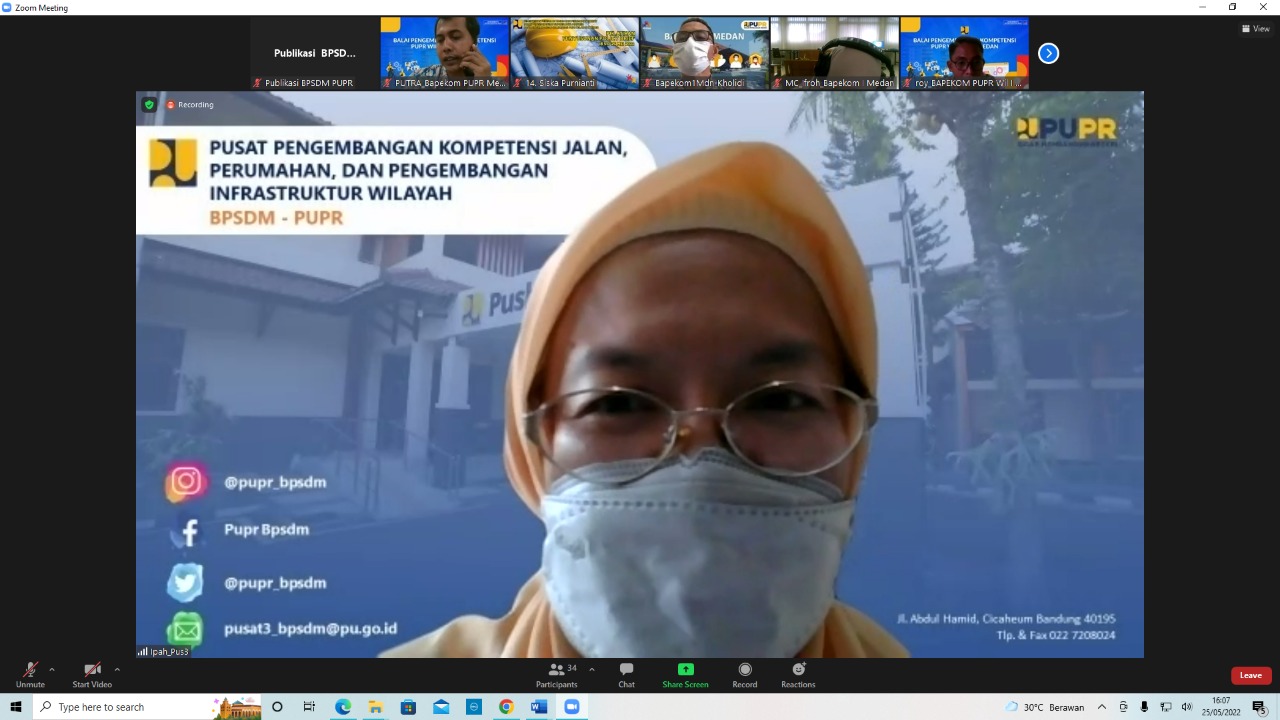Select the roy_BAPEKOM PUPR video thumbnail
The height and width of the screenshot is (720, 1280).
tap(964, 53)
